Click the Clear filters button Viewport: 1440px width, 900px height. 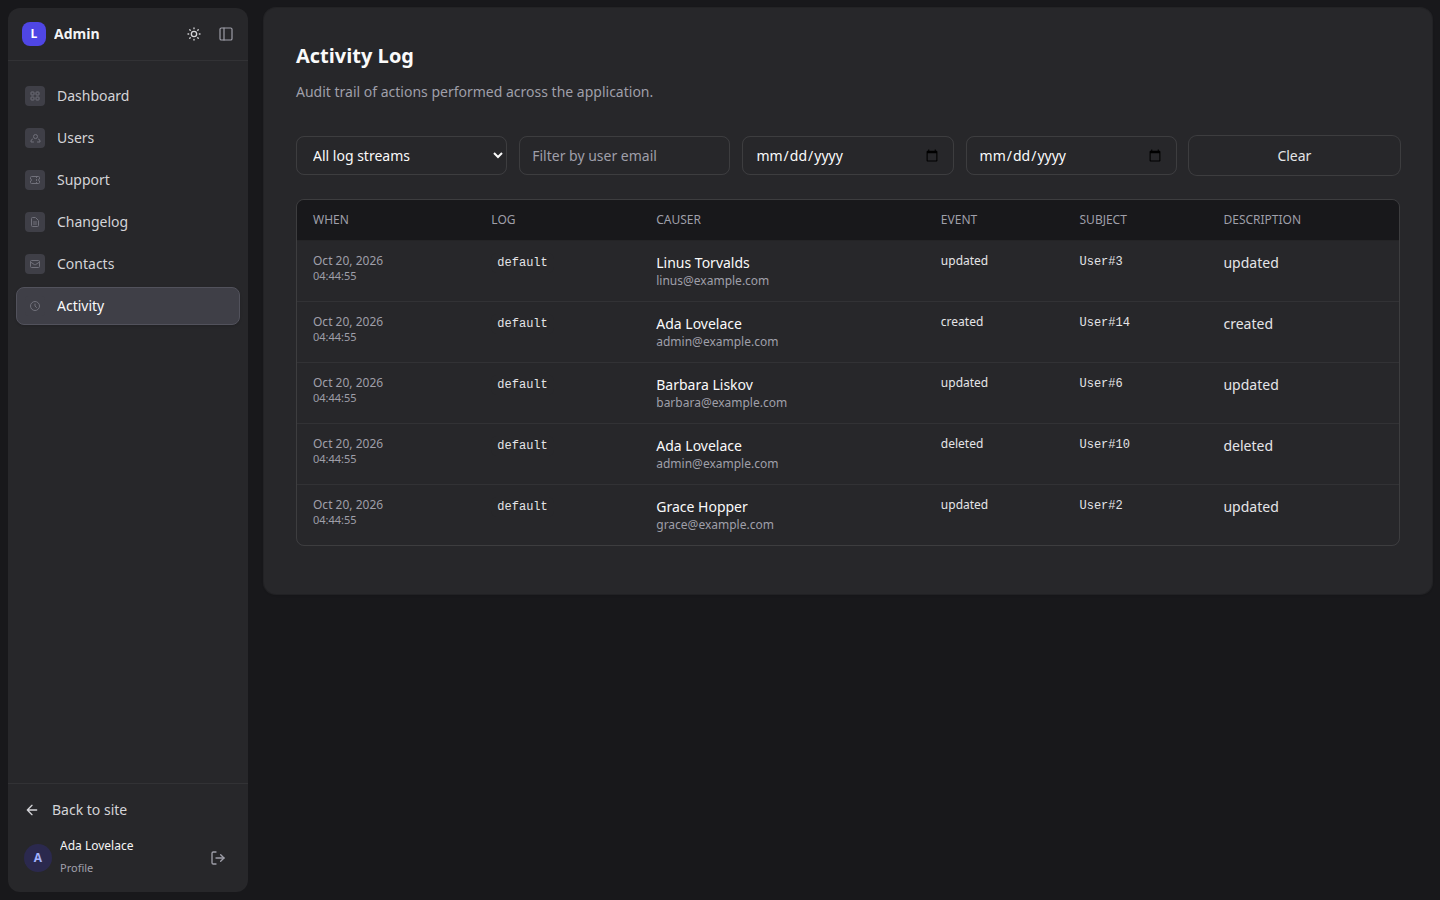1294,156
